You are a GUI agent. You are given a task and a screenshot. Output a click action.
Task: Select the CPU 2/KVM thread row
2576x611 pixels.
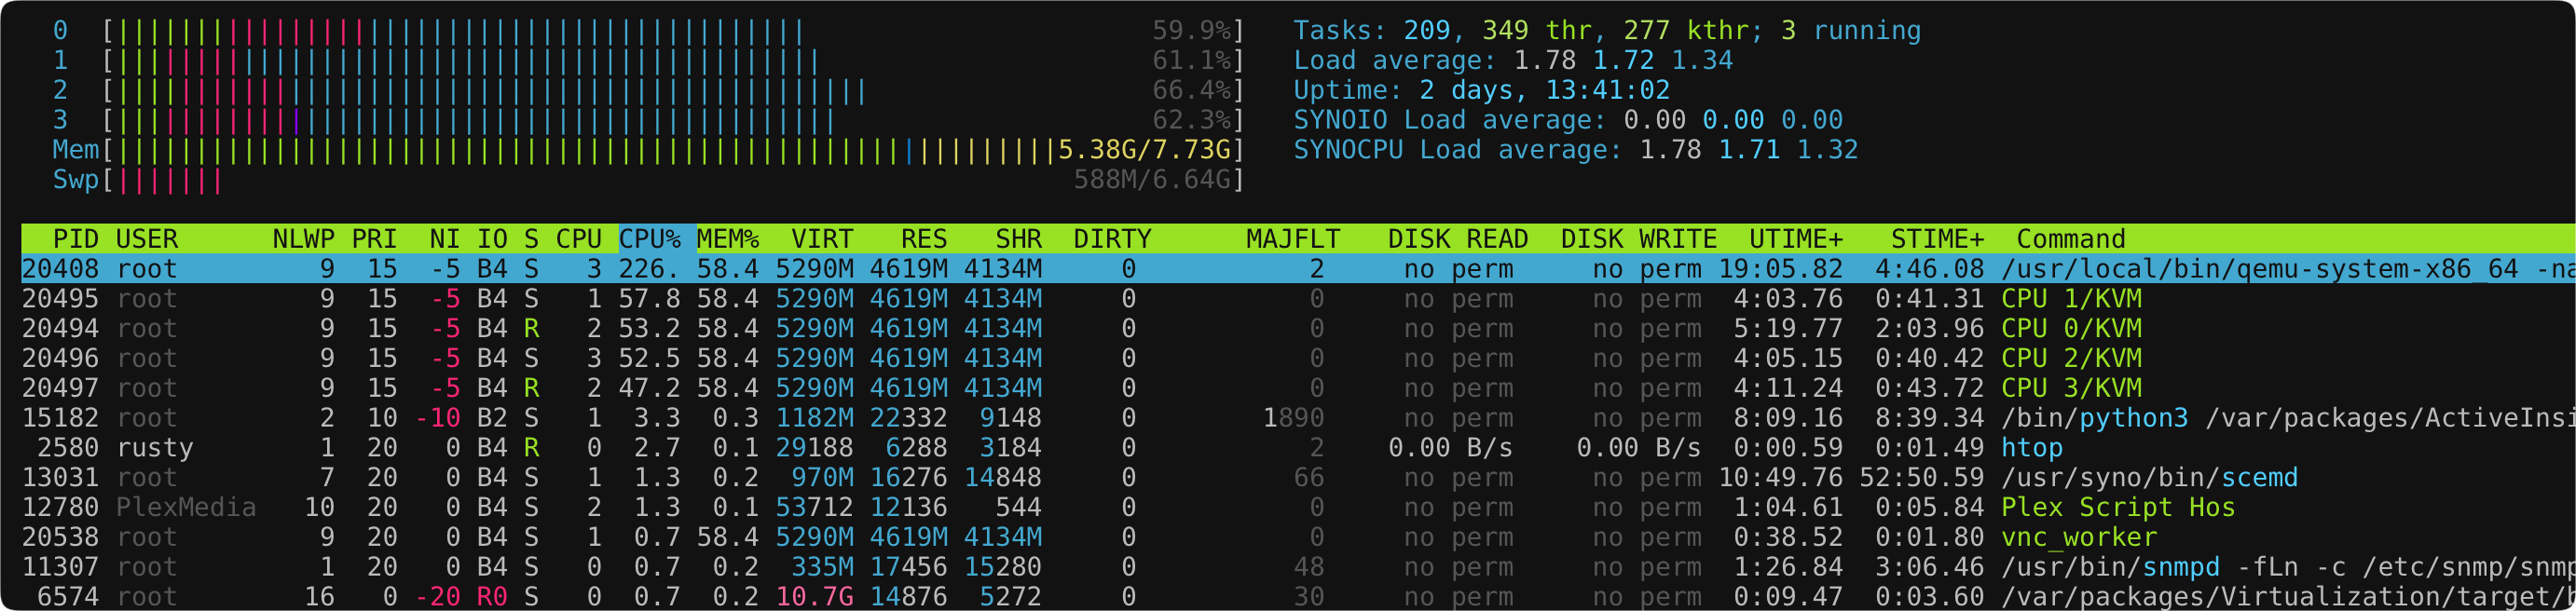pyautogui.click(x=1298, y=358)
